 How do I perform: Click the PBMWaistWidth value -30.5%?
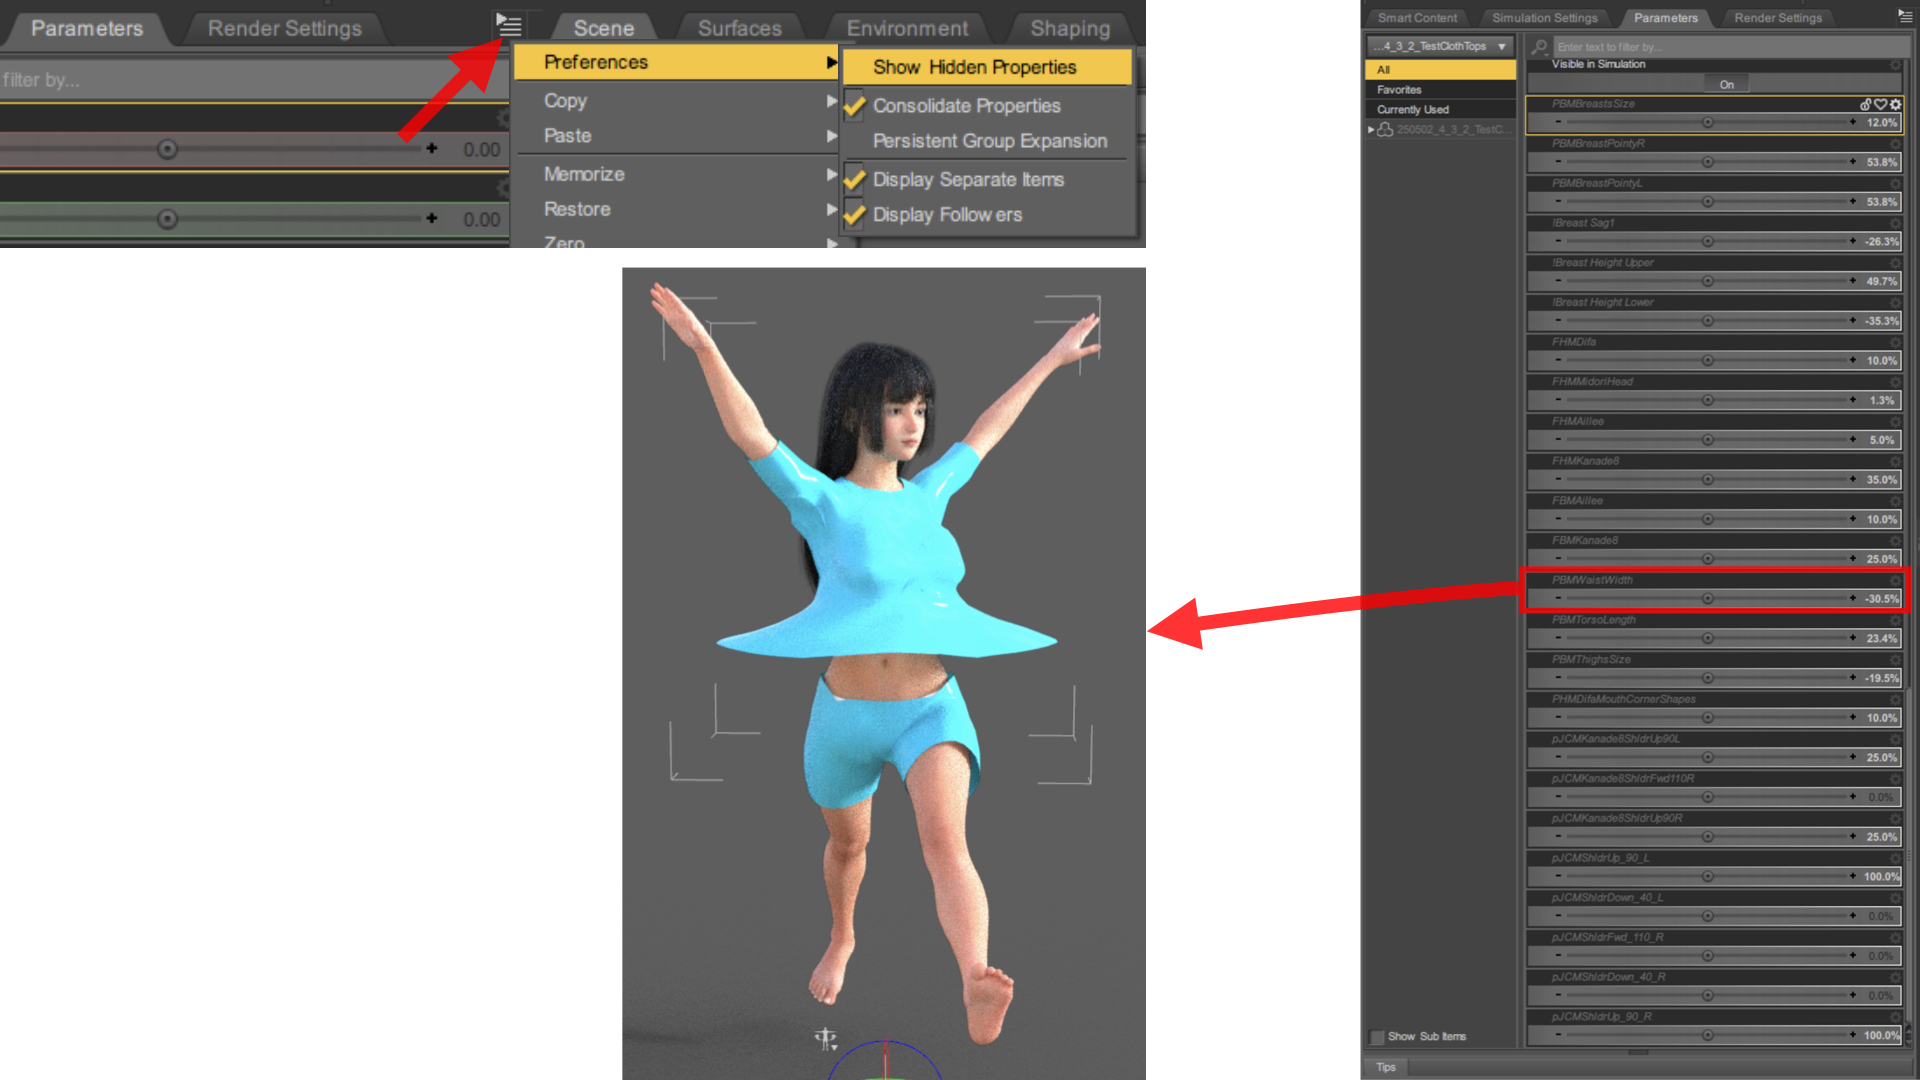click(x=1881, y=598)
